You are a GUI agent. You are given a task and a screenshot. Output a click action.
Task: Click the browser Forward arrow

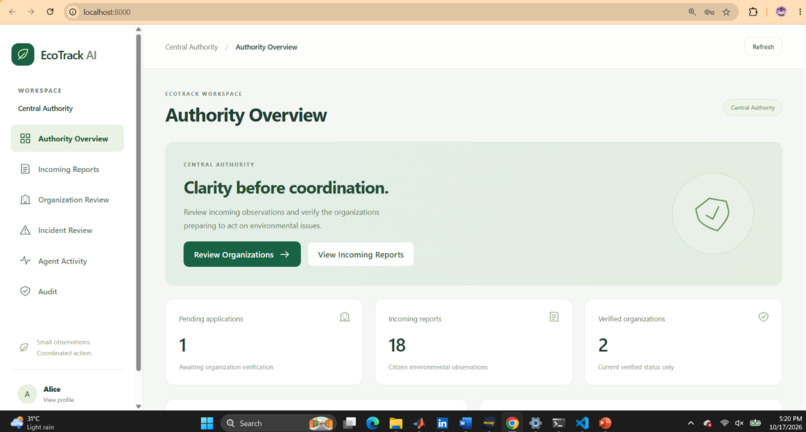coord(31,12)
